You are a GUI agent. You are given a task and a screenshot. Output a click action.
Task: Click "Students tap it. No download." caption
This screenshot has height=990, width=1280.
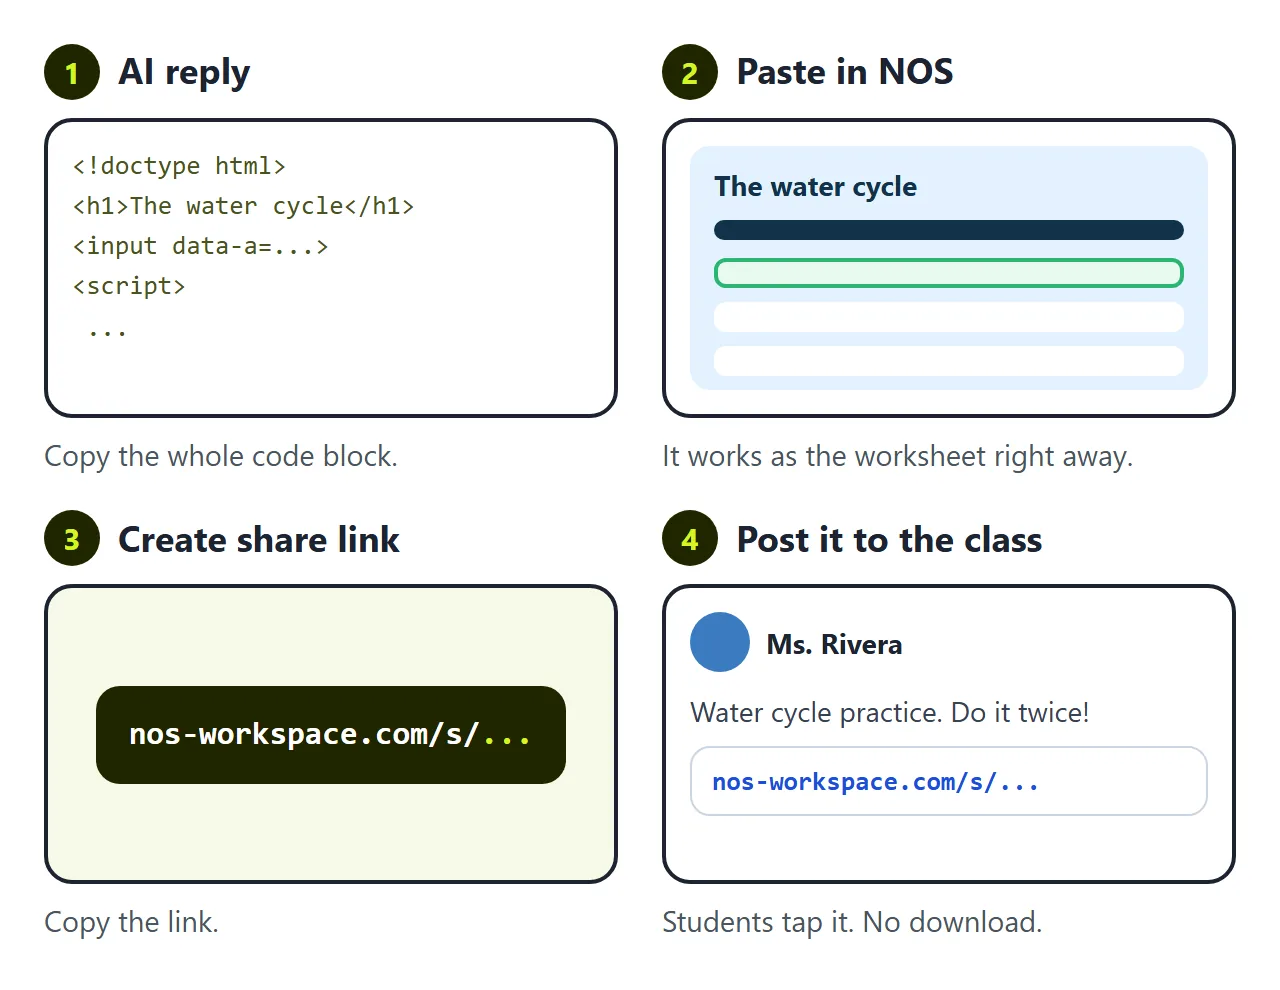tap(852, 922)
